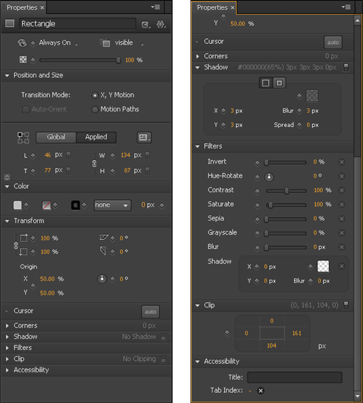Click the Hue-Rotate dial

(269, 177)
